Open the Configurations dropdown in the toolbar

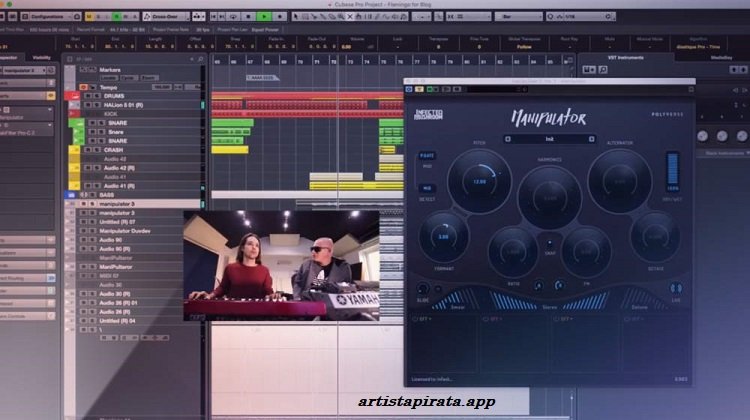pos(51,17)
